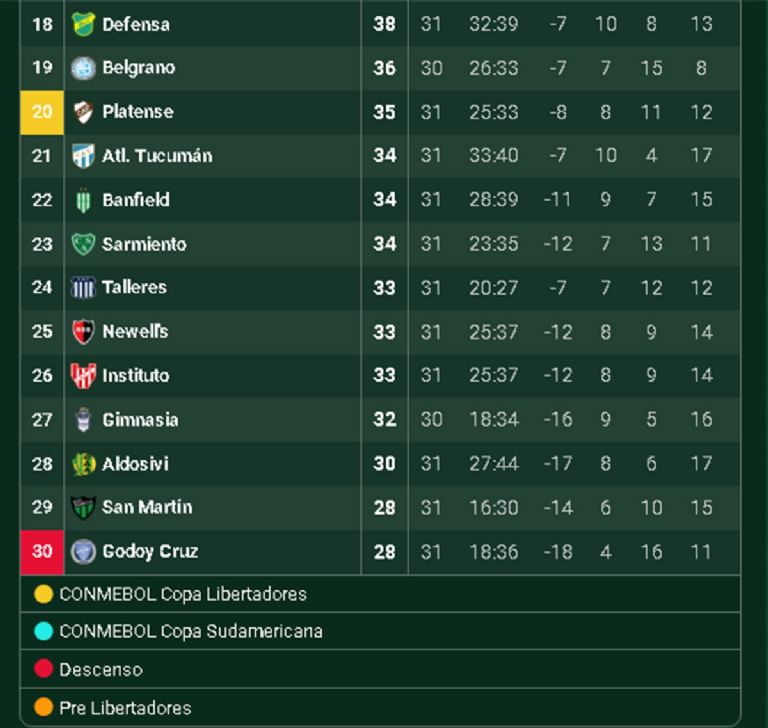Click the yellow Copa Libertadores legend dot
Image resolution: width=768 pixels, height=728 pixels.
pos(43,594)
